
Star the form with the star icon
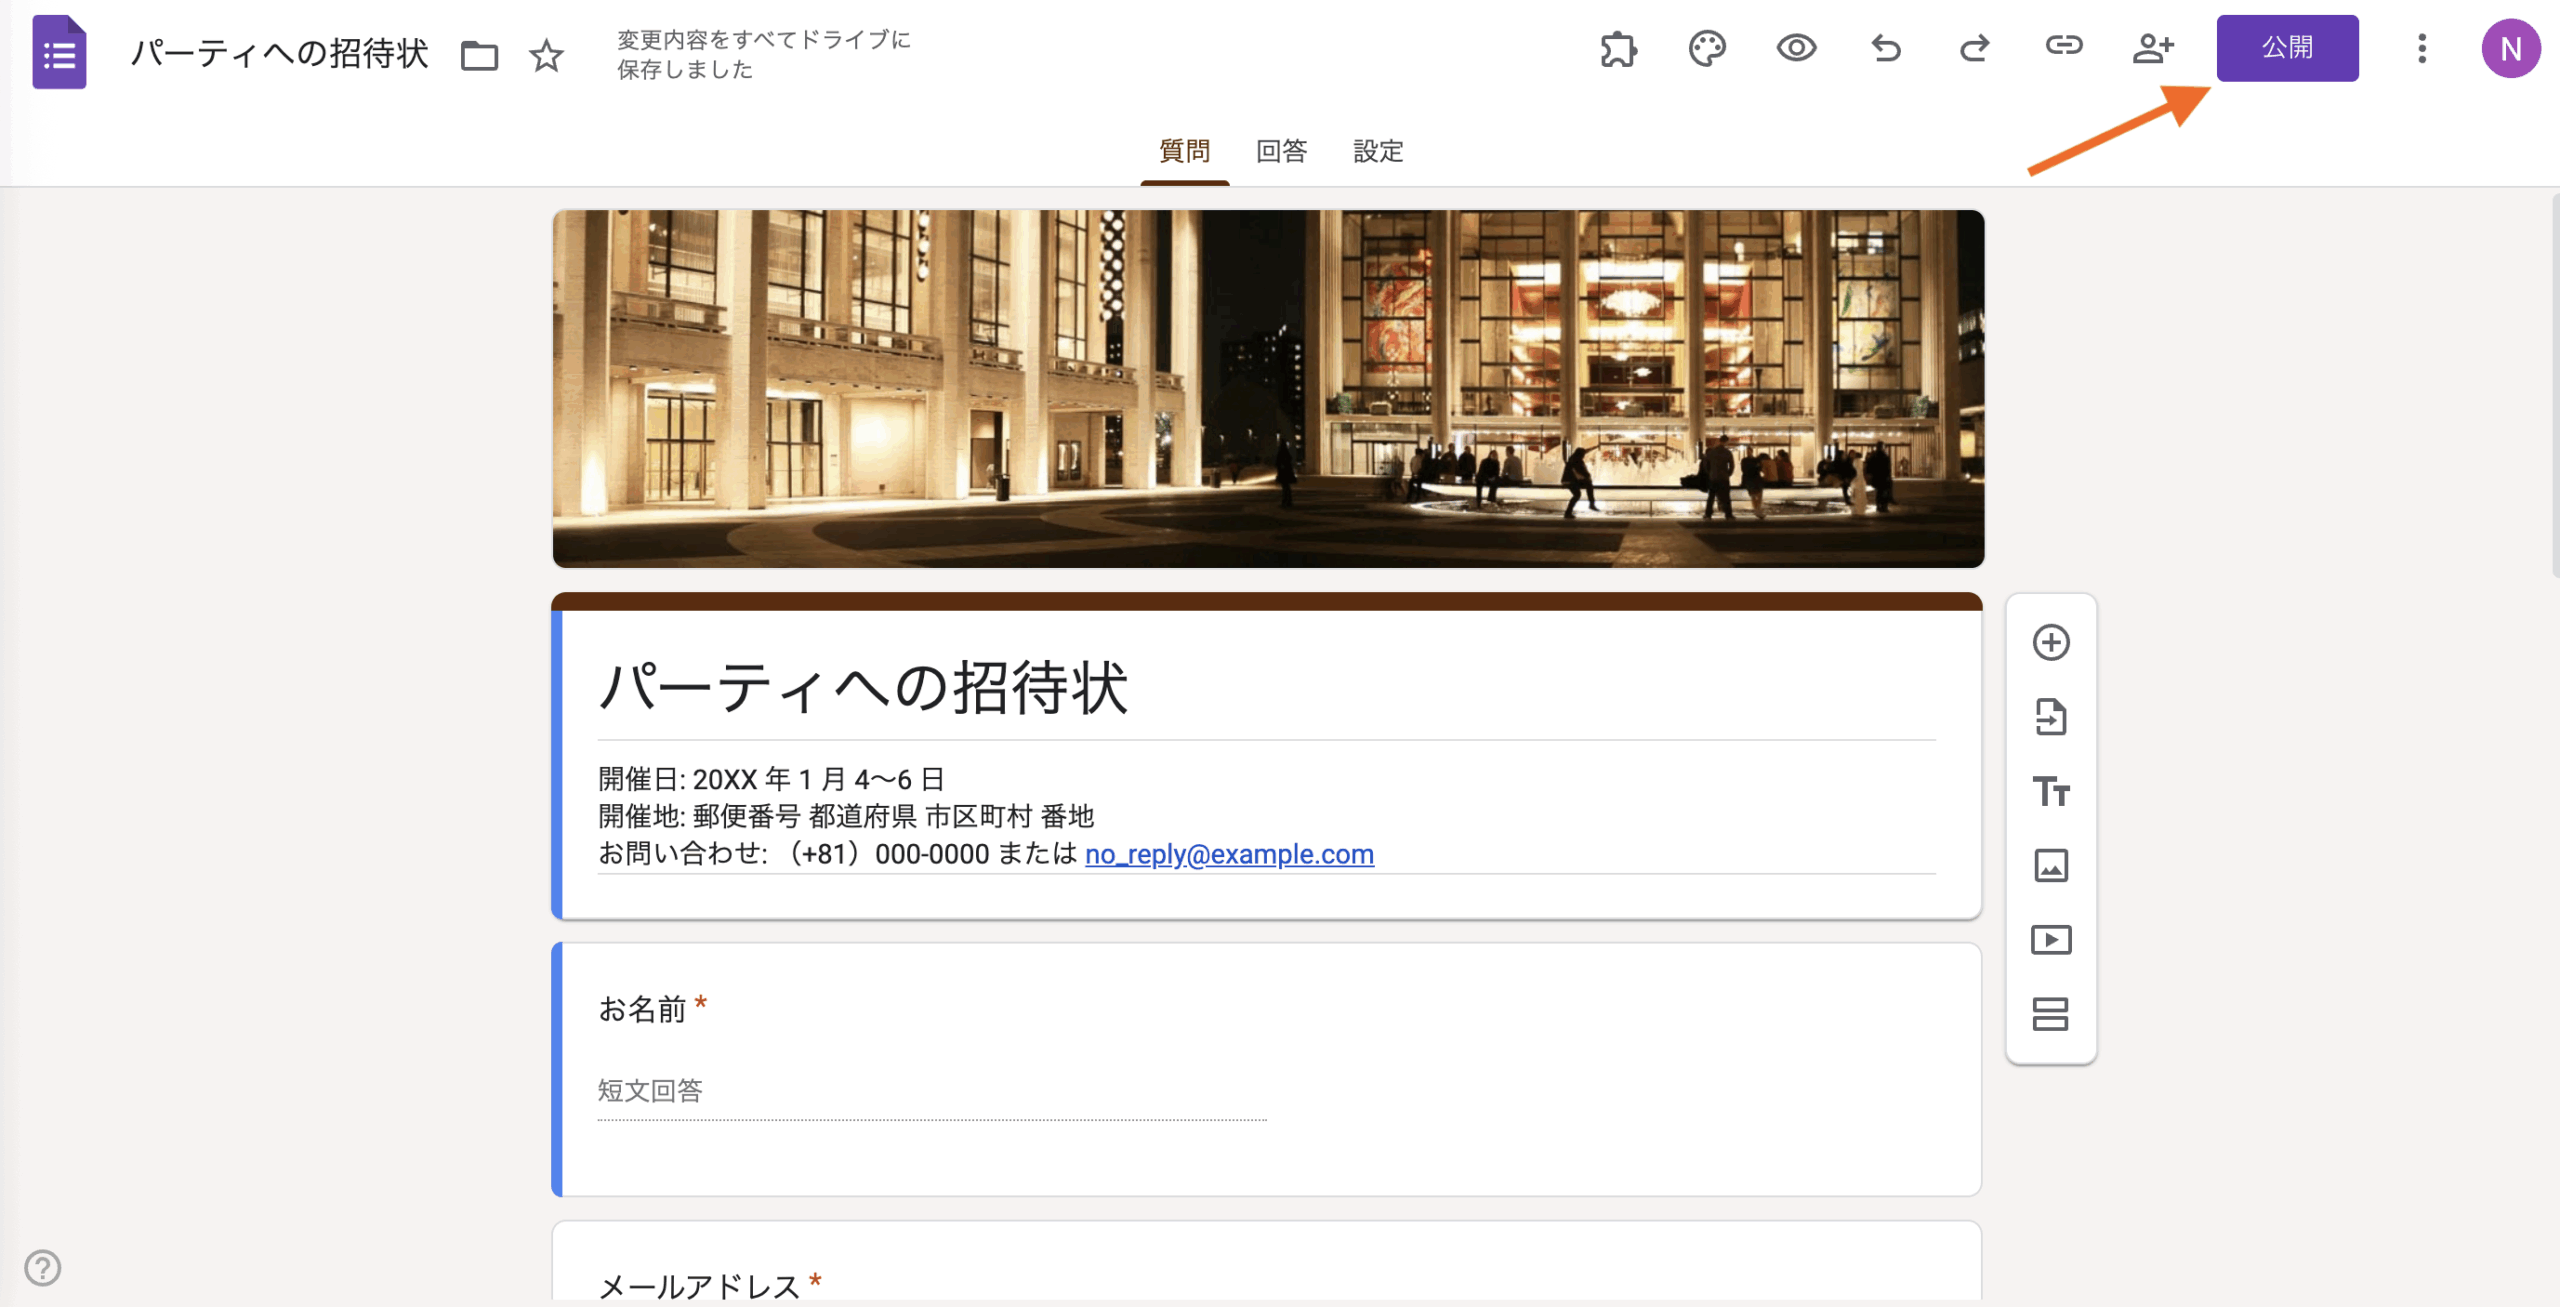546,55
